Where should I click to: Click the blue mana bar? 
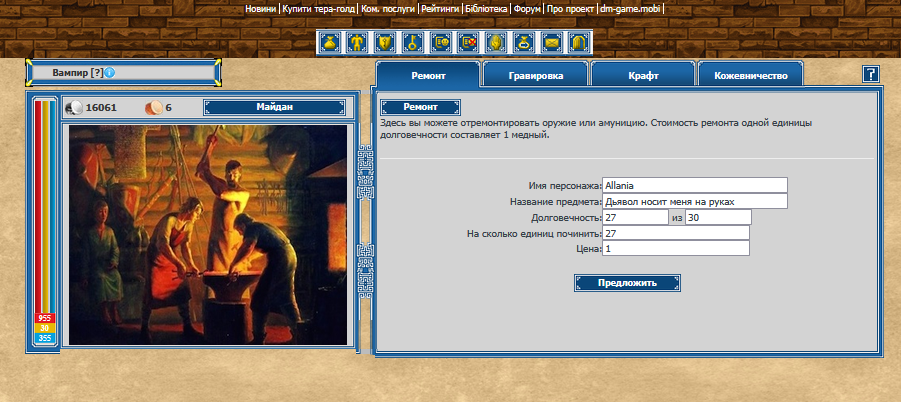53,207
